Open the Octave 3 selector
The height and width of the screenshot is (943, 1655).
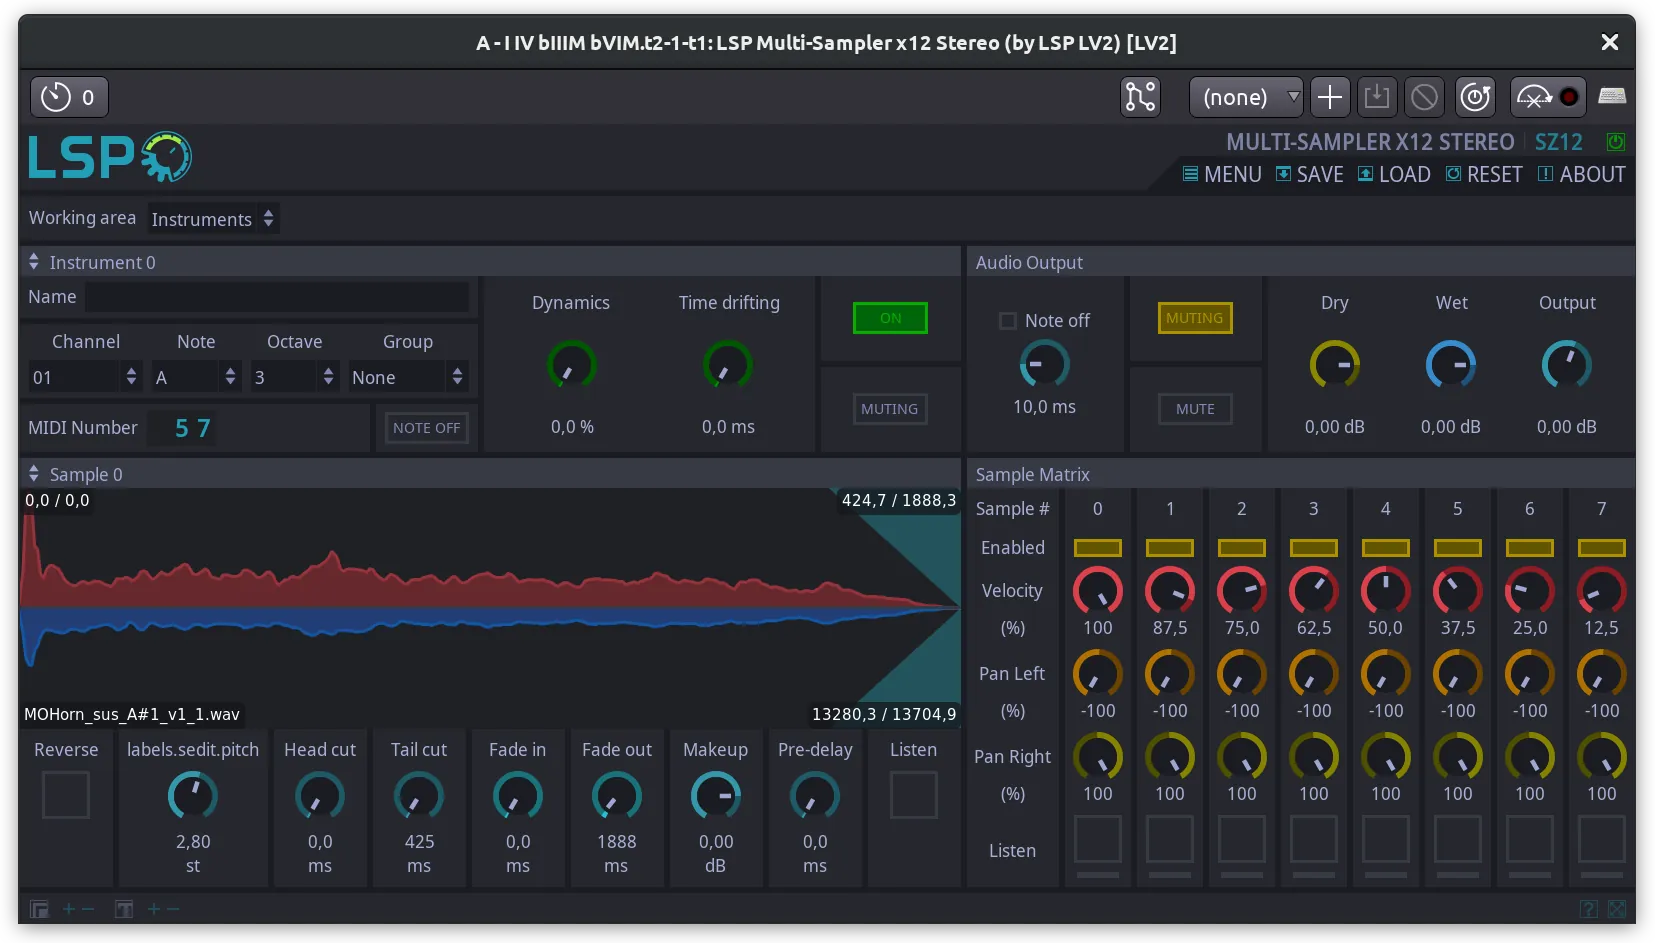pos(294,377)
